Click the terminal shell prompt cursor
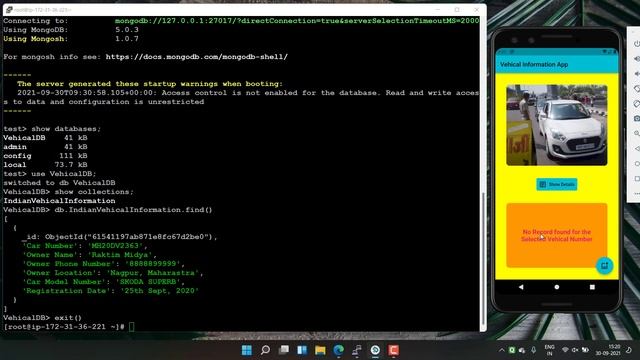The width and height of the screenshot is (640, 360). click(x=131, y=327)
